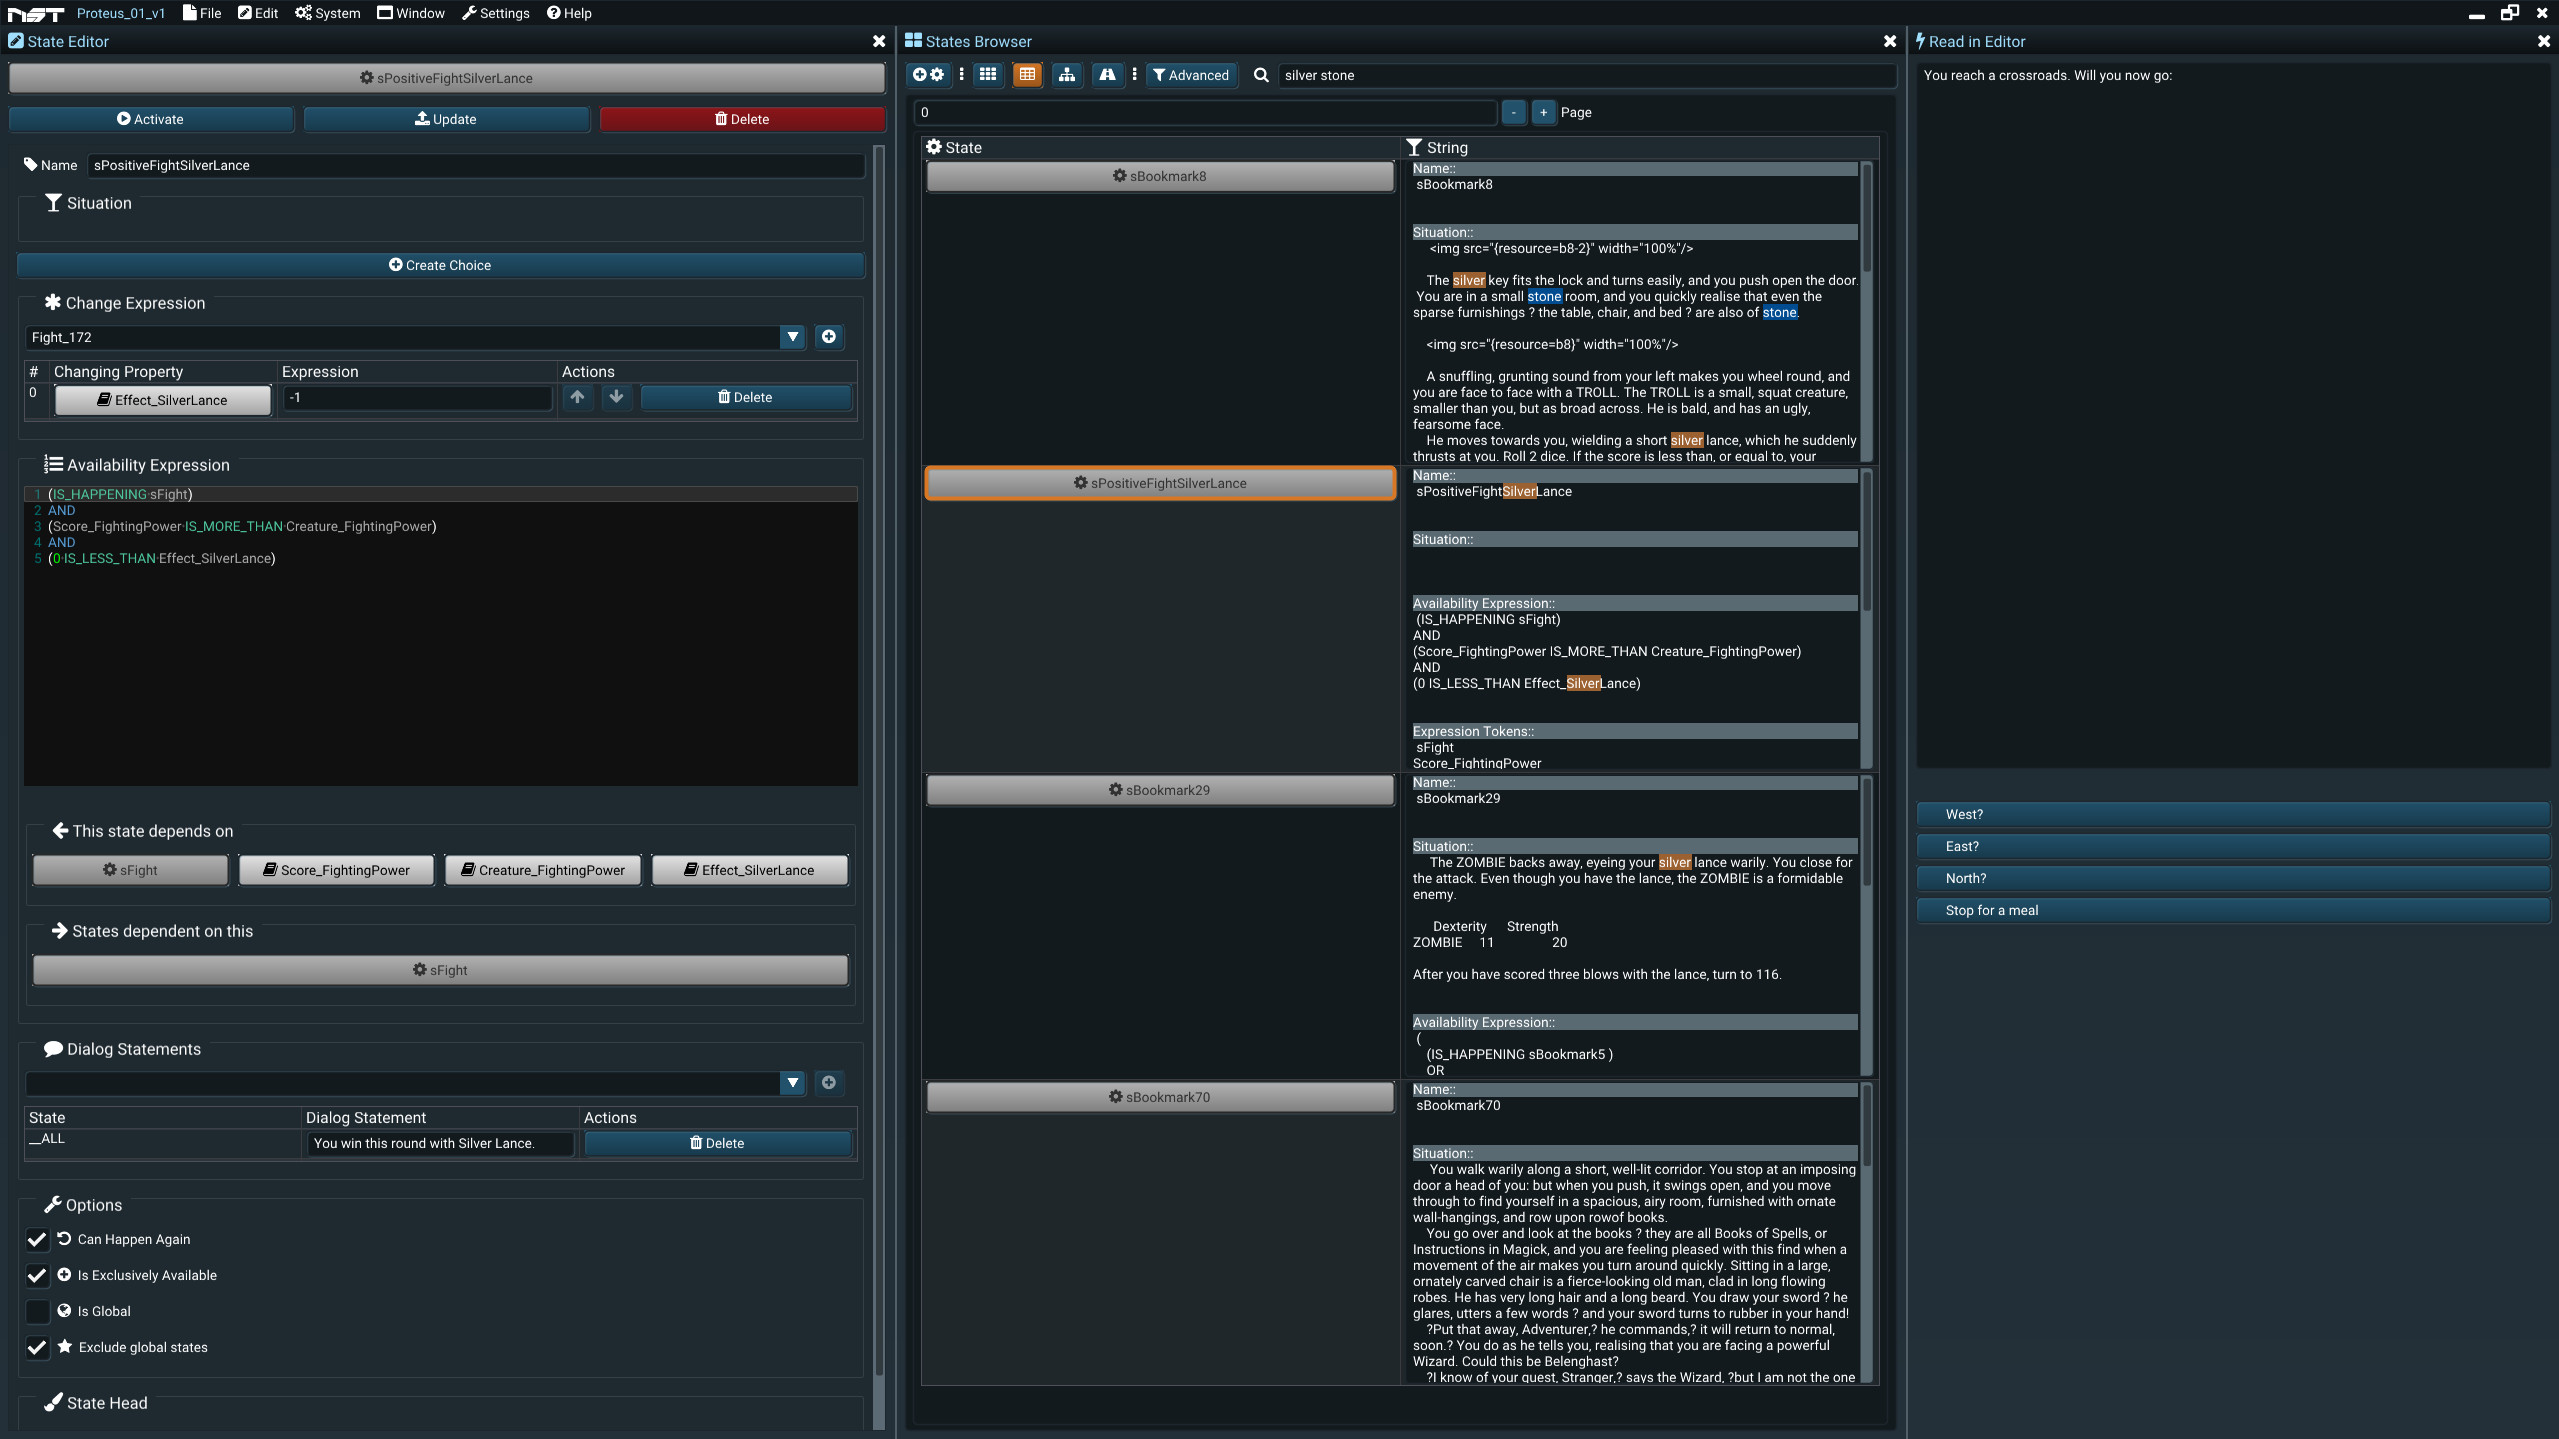Open the Settings menu

pyautogui.click(x=496, y=13)
